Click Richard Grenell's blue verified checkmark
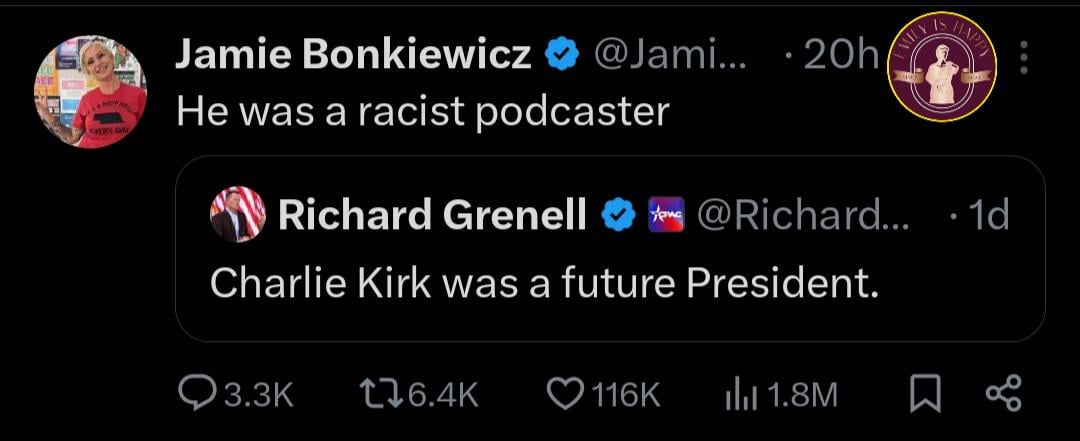 point(618,214)
